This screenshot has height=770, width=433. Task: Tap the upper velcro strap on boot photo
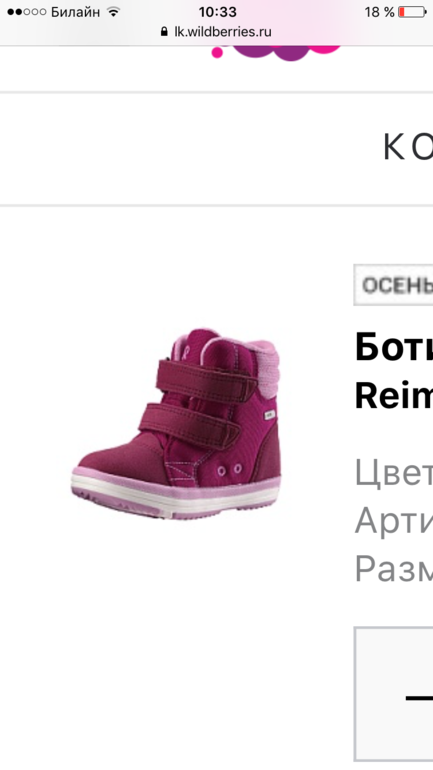pyautogui.click(x=206, y=377)
